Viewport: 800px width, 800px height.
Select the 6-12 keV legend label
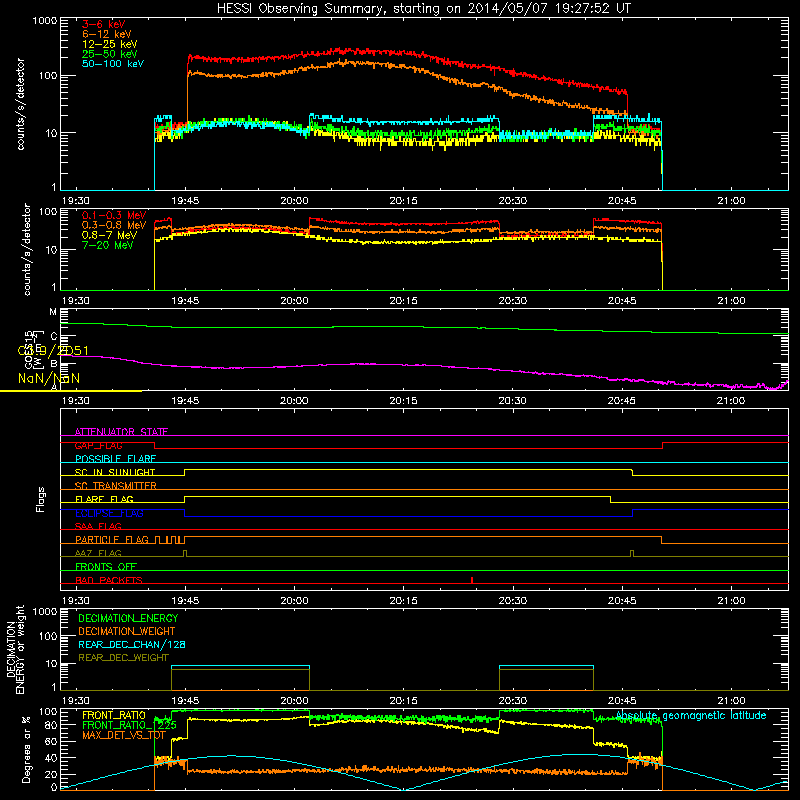point(107,34)
